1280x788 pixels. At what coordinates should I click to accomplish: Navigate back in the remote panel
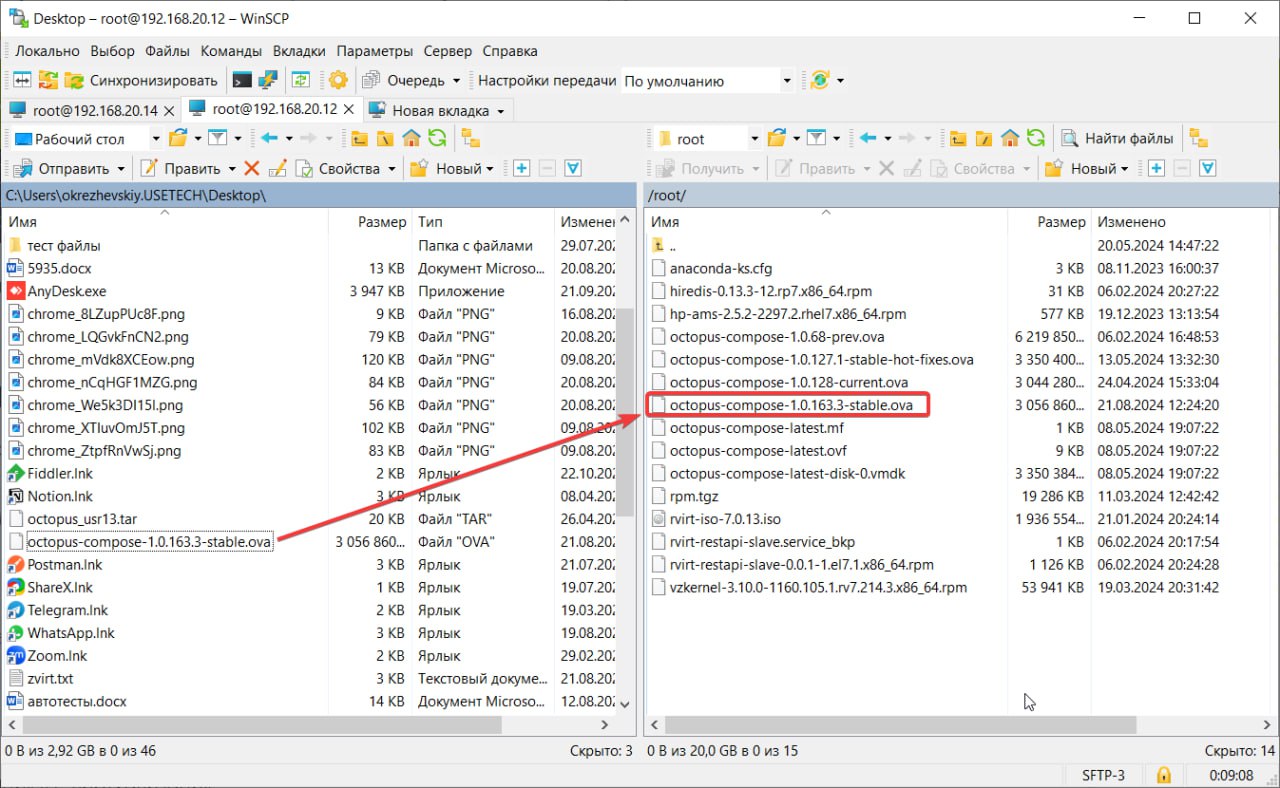pyautogui.click(x=867, y=138)
